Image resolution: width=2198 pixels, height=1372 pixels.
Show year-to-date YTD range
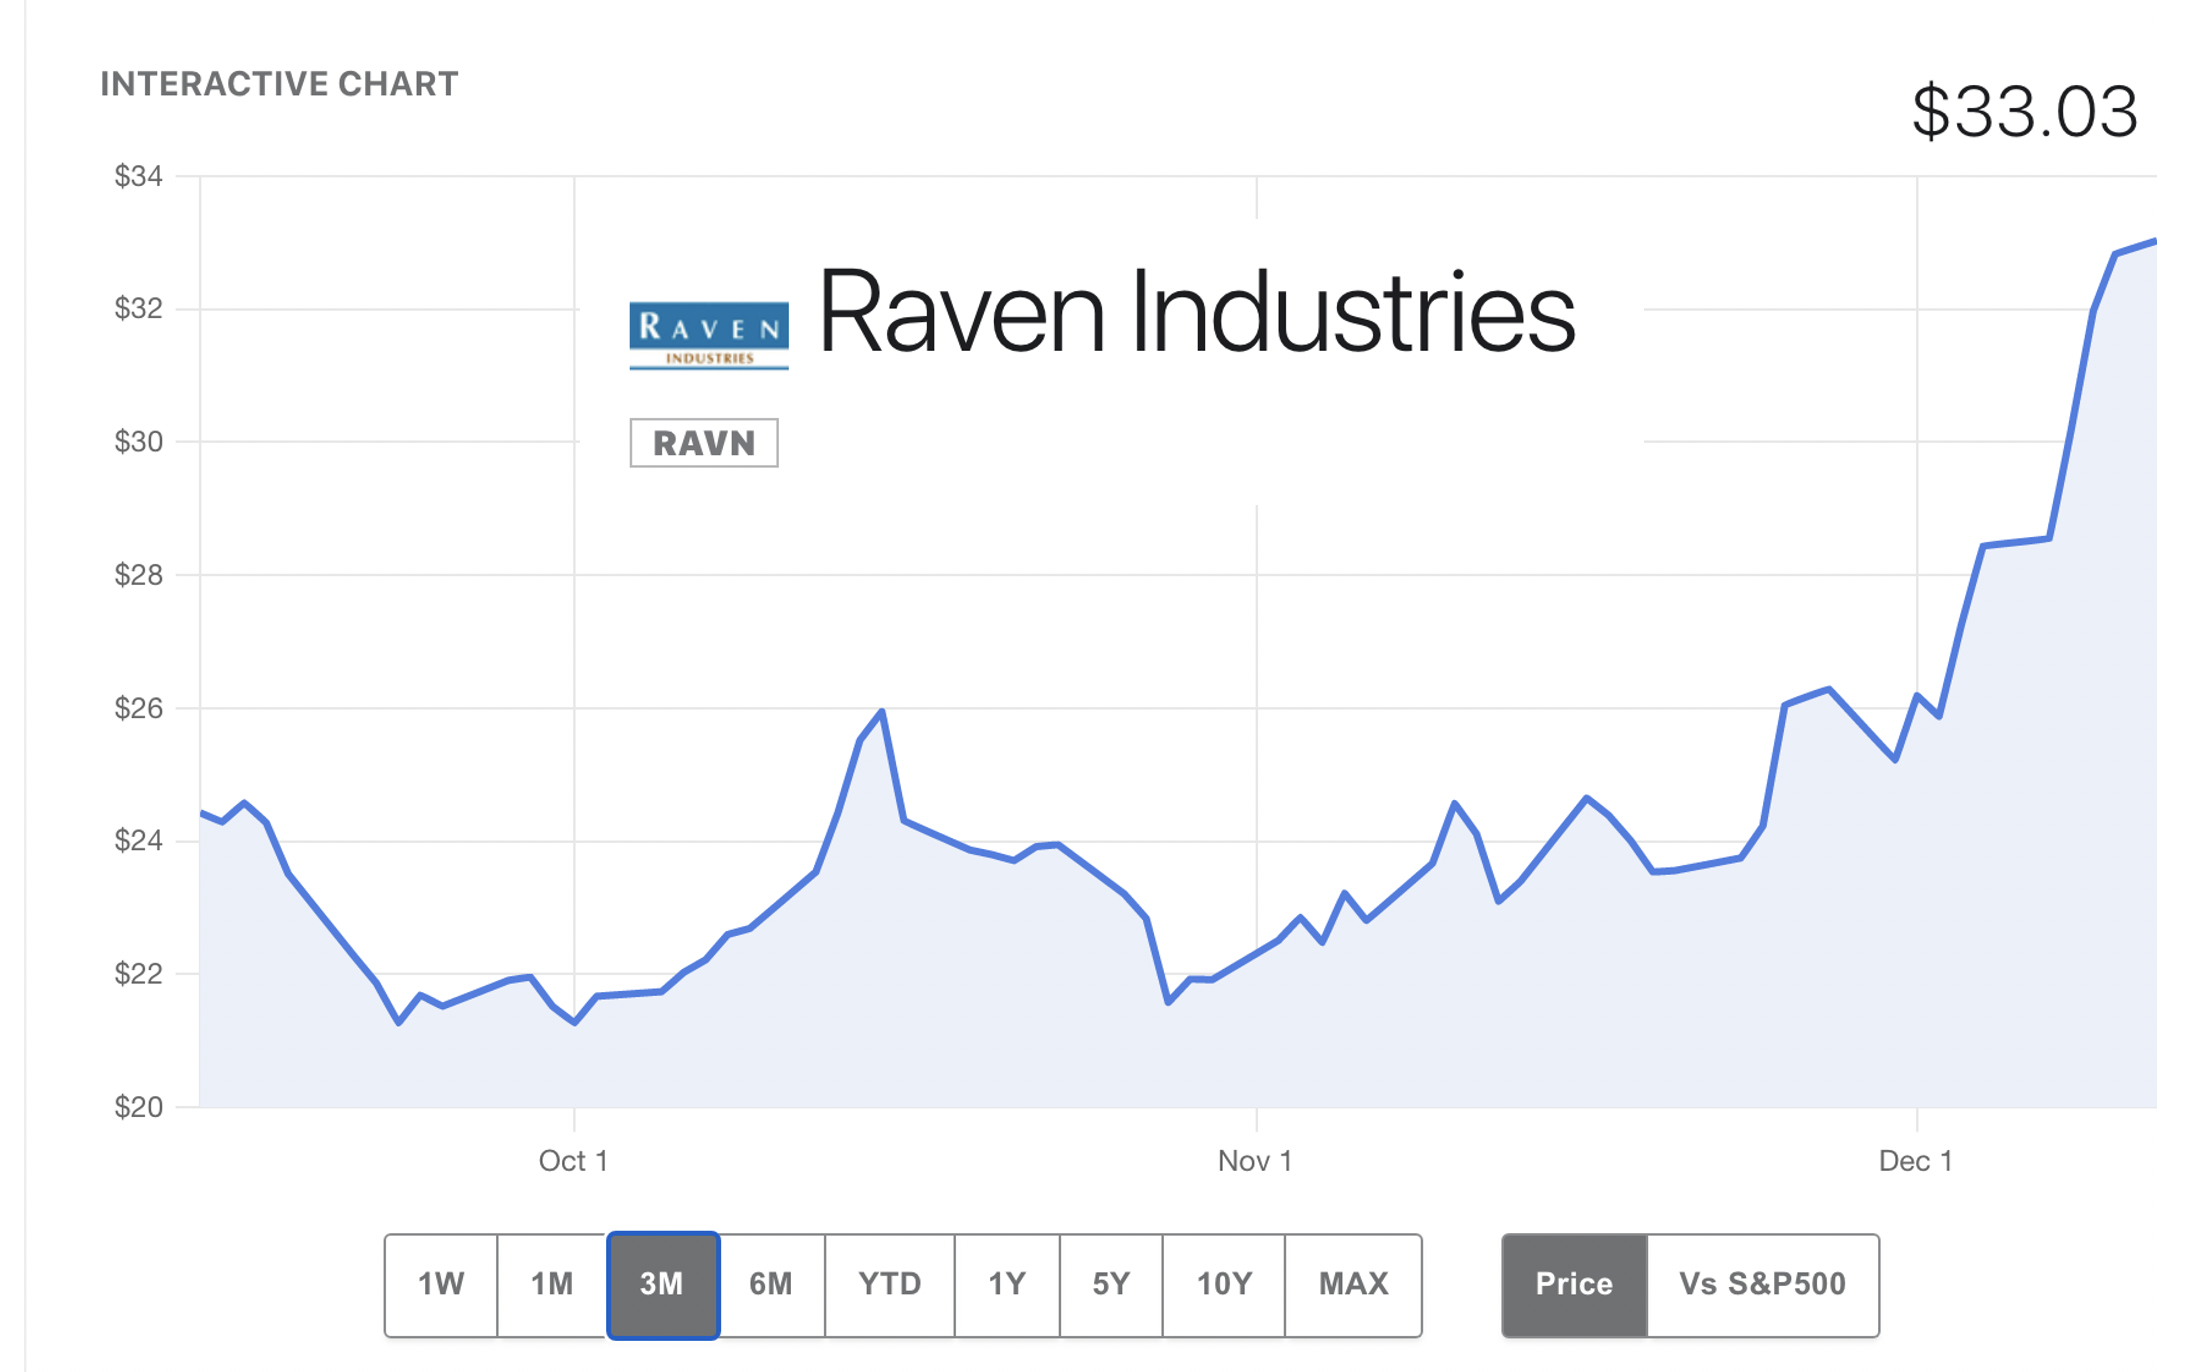click(x=890, y=1284)
